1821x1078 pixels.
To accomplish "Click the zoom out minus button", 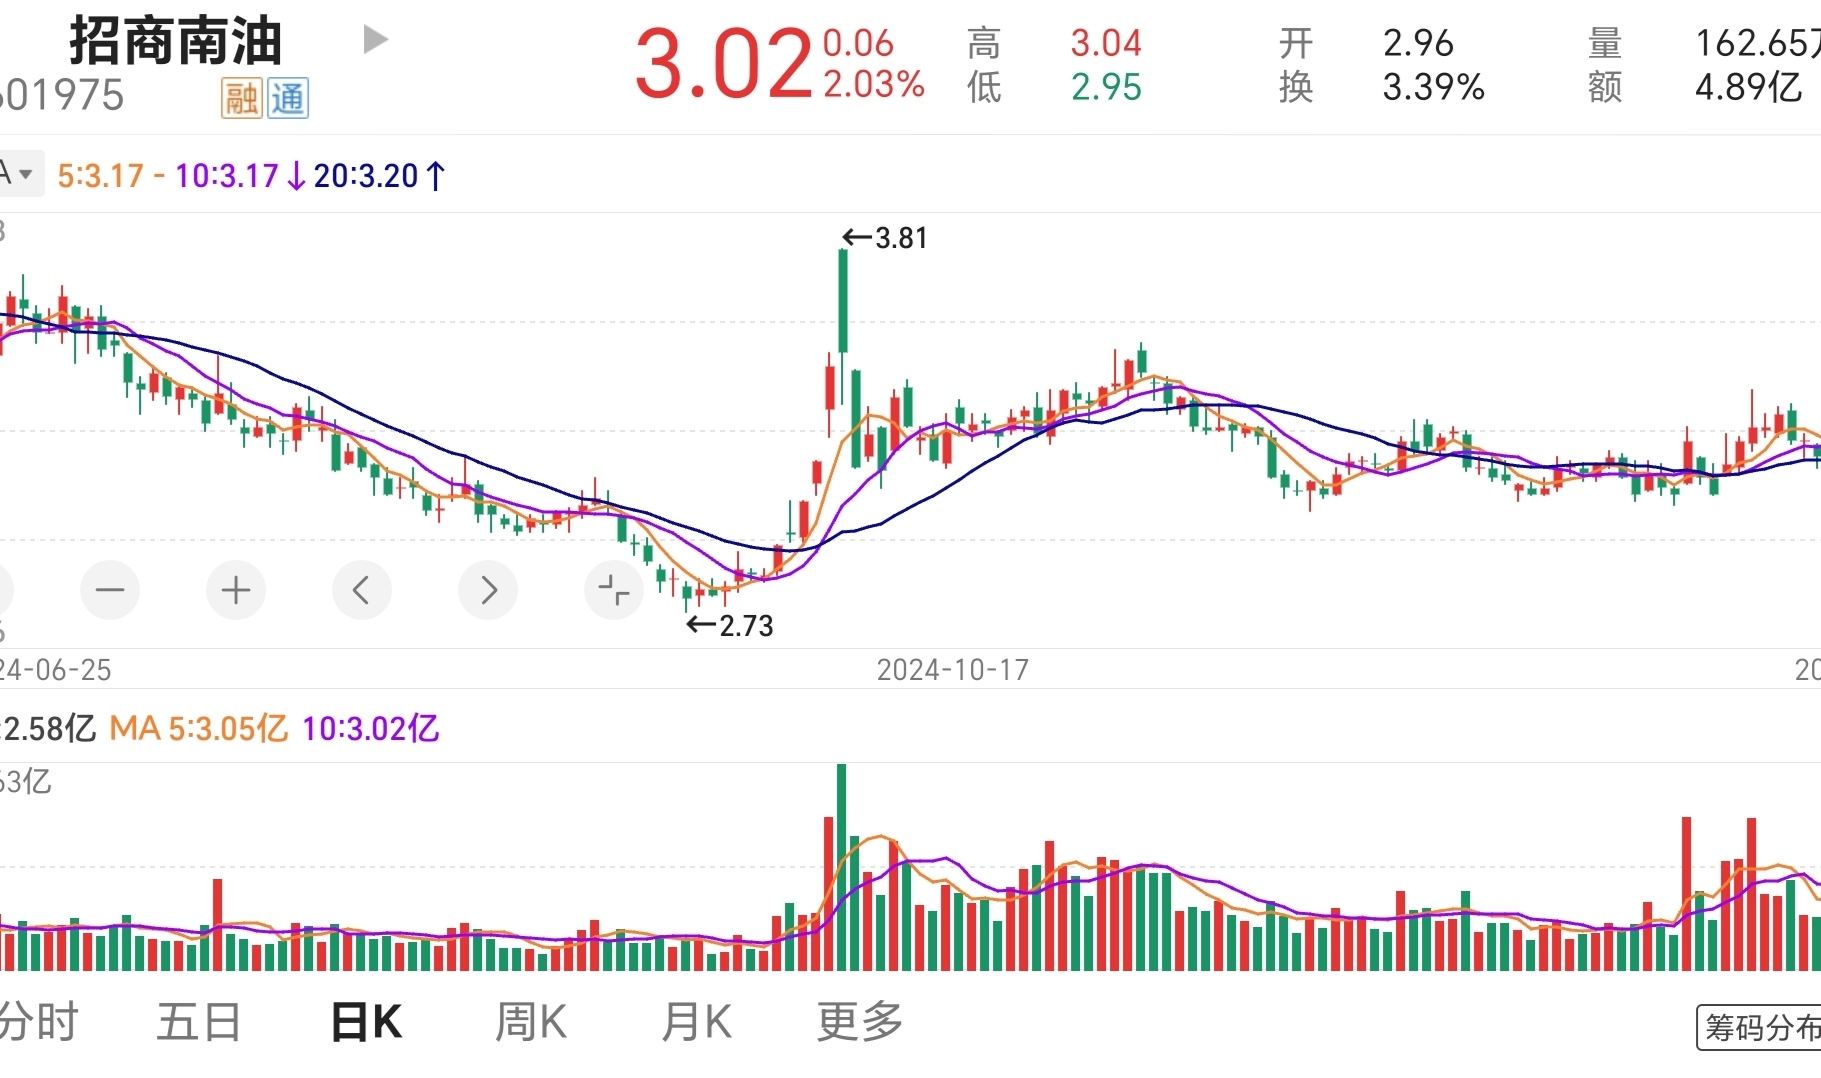I will pos(110,590).
